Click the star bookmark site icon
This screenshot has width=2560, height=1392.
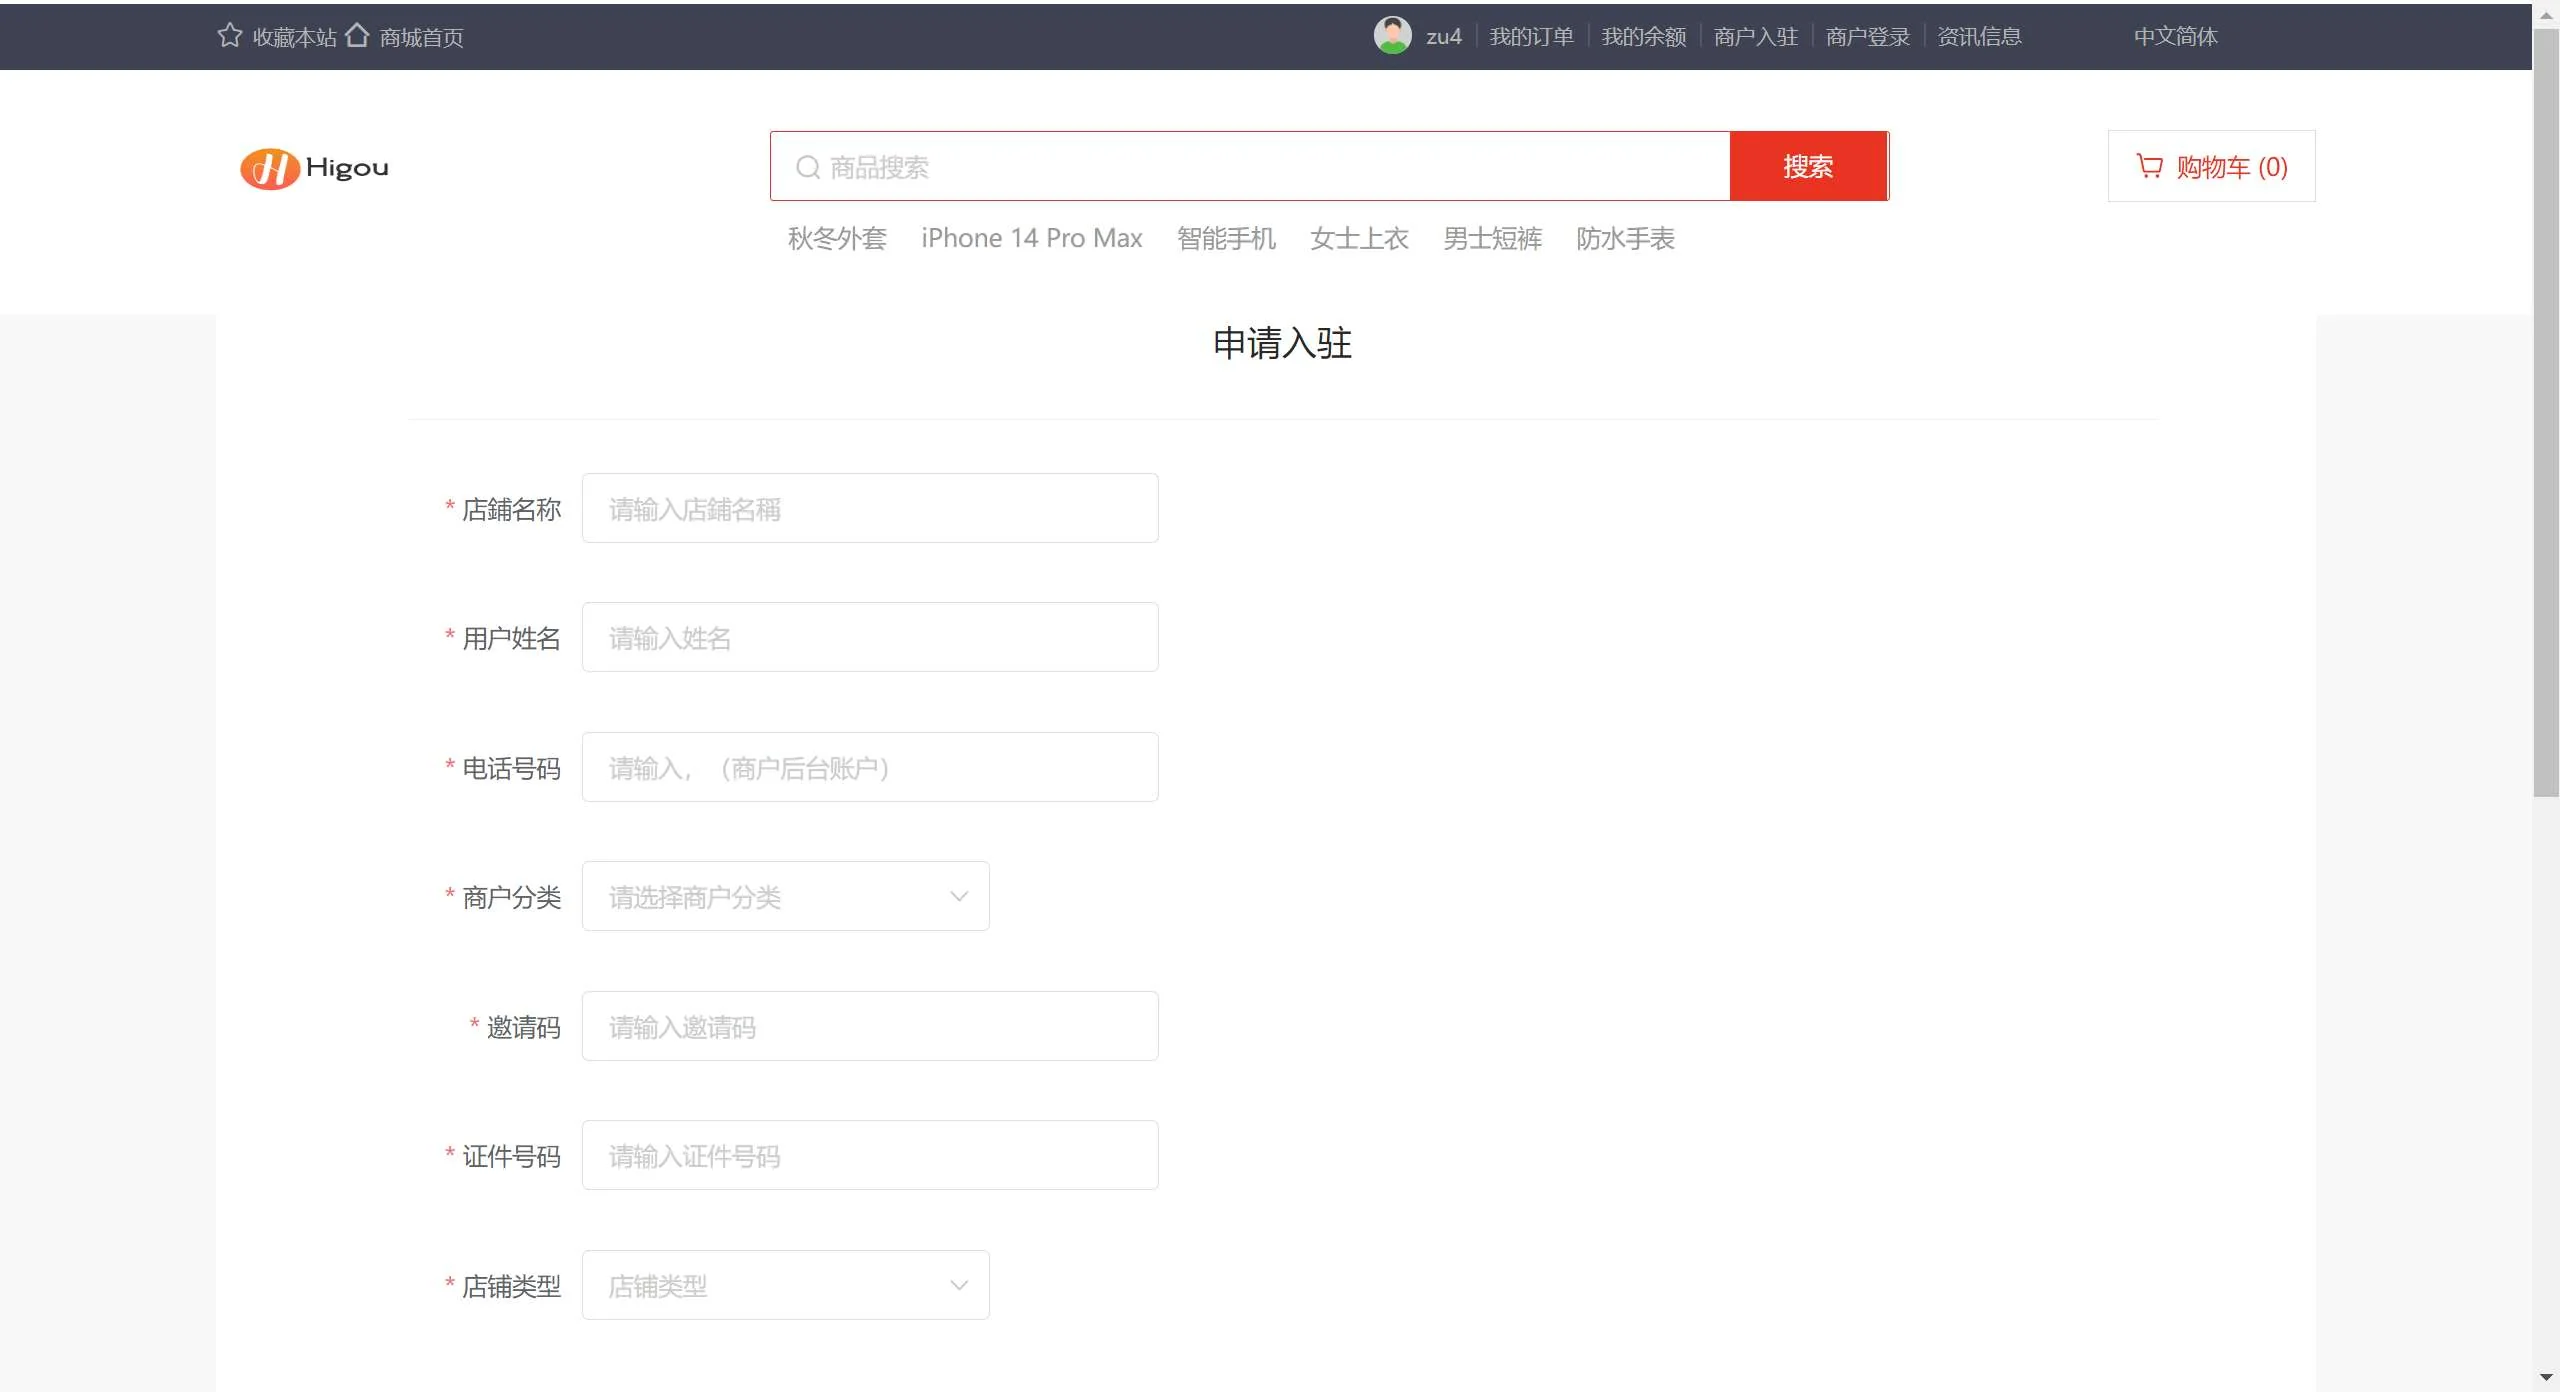click(x=229, y=36)
